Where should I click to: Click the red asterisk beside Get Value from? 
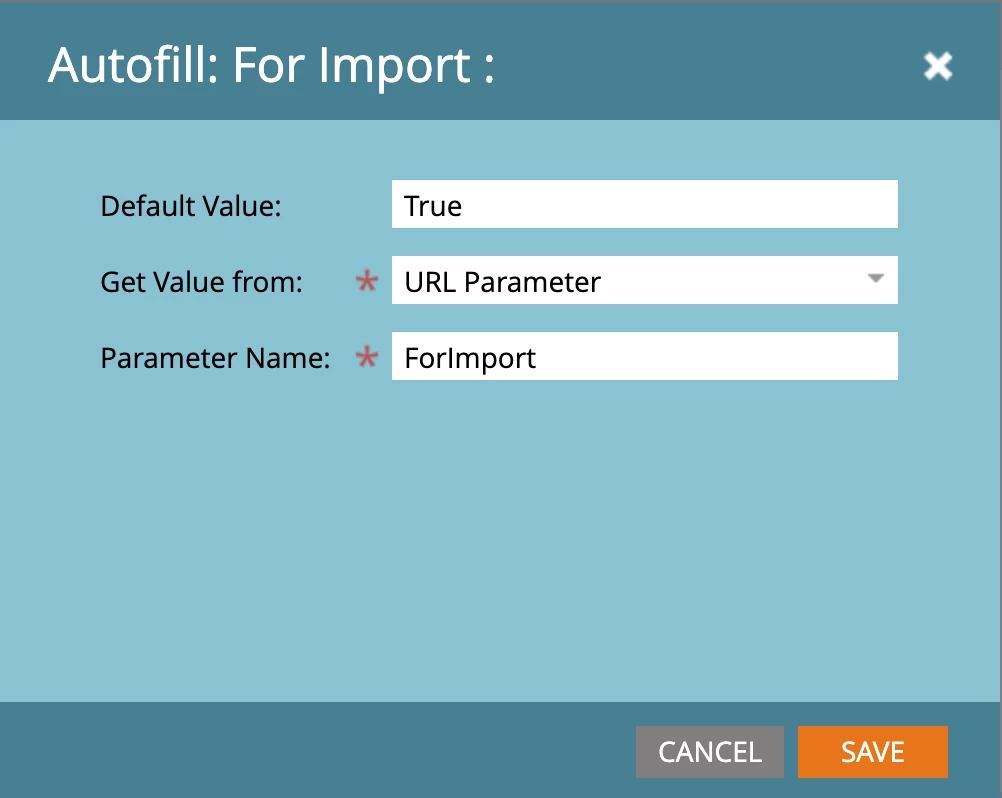(367, 280)
